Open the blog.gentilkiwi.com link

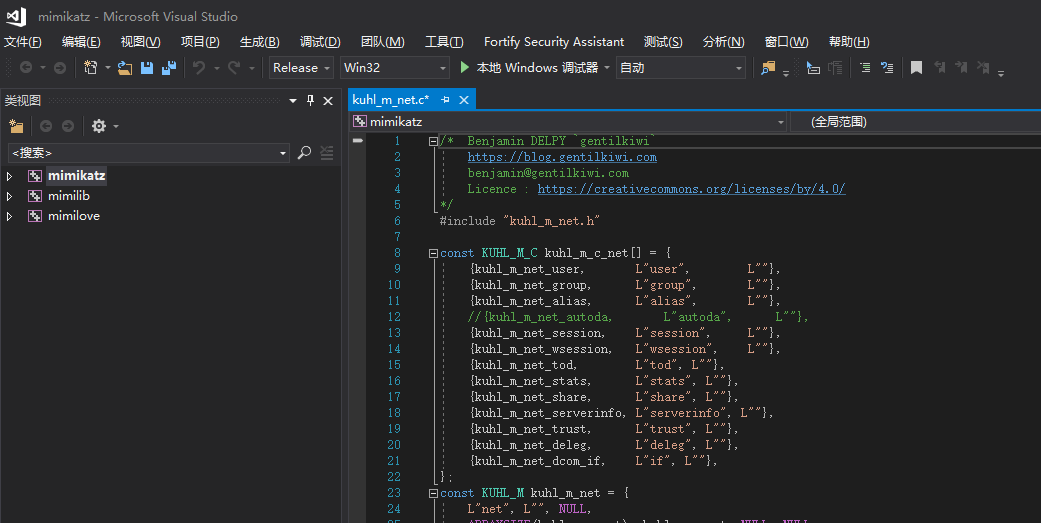[562, 157]
